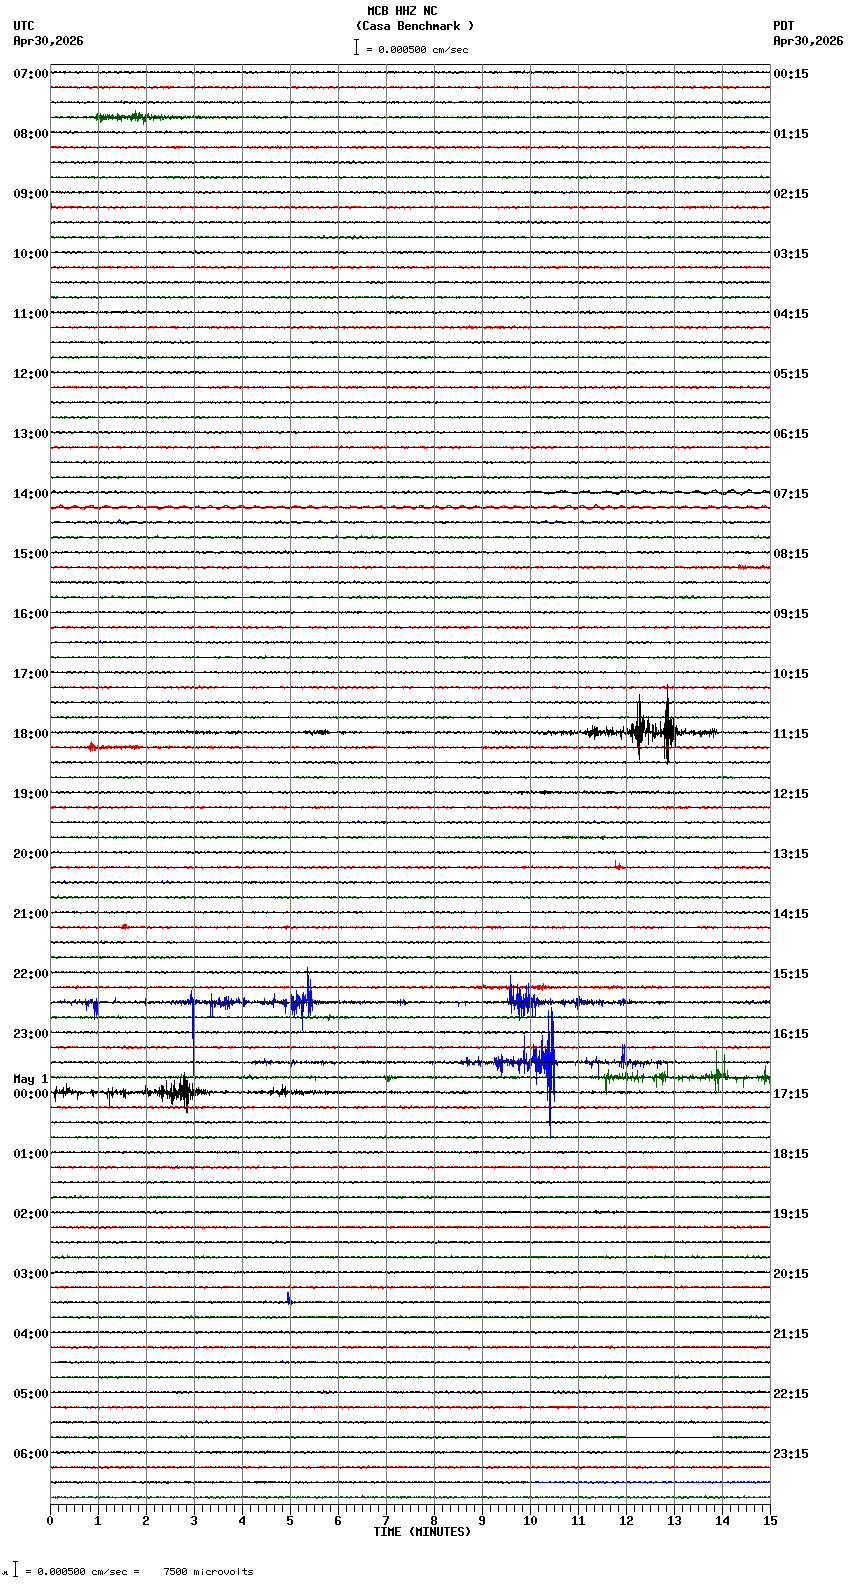The width and height of the screenshot is (850, 1584).
Task: Click the x-axis tick label '5'
Action: tap(290, 1521)
